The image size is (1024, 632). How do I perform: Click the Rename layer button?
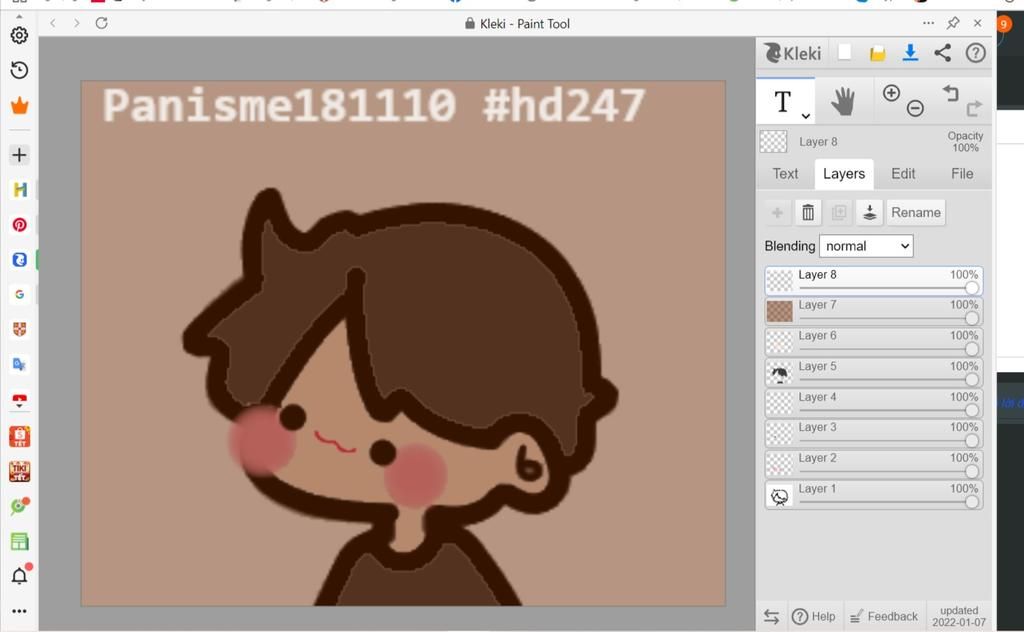[916, 212]
